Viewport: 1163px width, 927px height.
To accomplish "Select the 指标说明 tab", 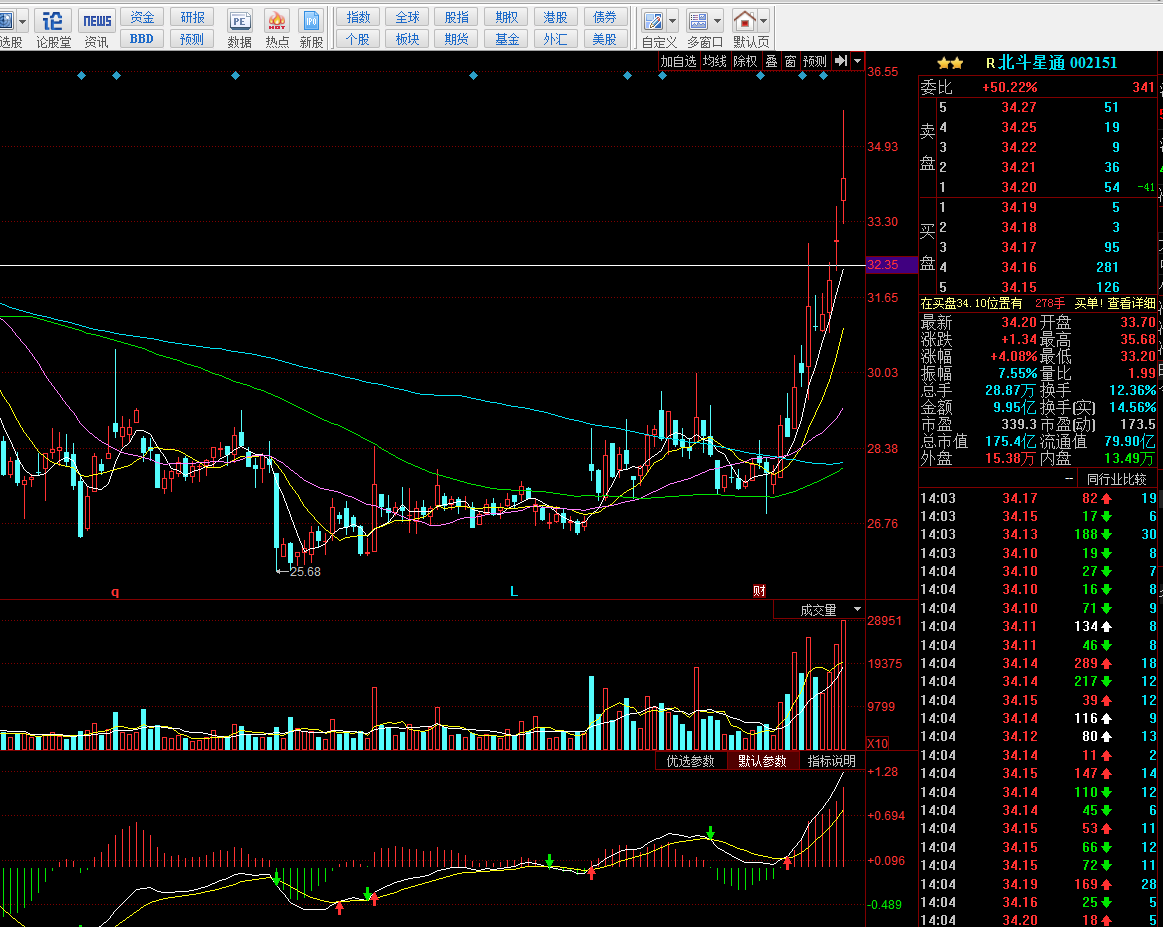I will 831,761.
